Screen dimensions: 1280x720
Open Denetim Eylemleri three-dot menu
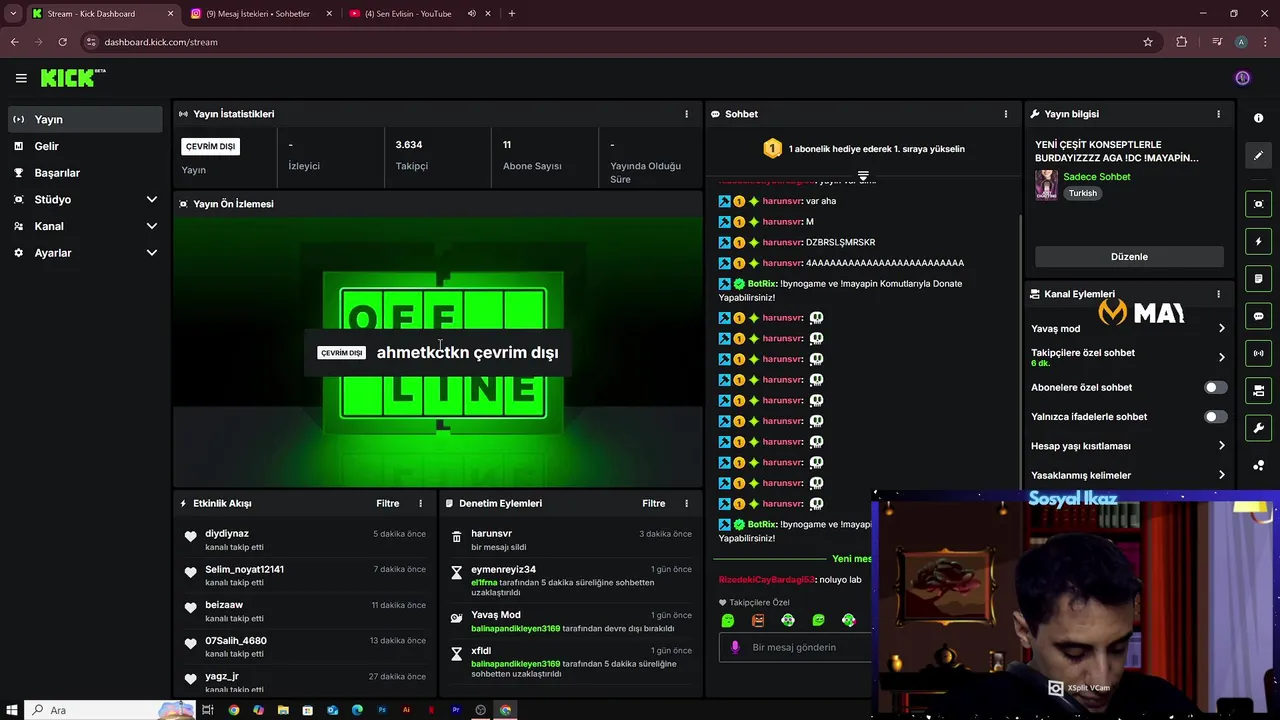tap(686, 503)
